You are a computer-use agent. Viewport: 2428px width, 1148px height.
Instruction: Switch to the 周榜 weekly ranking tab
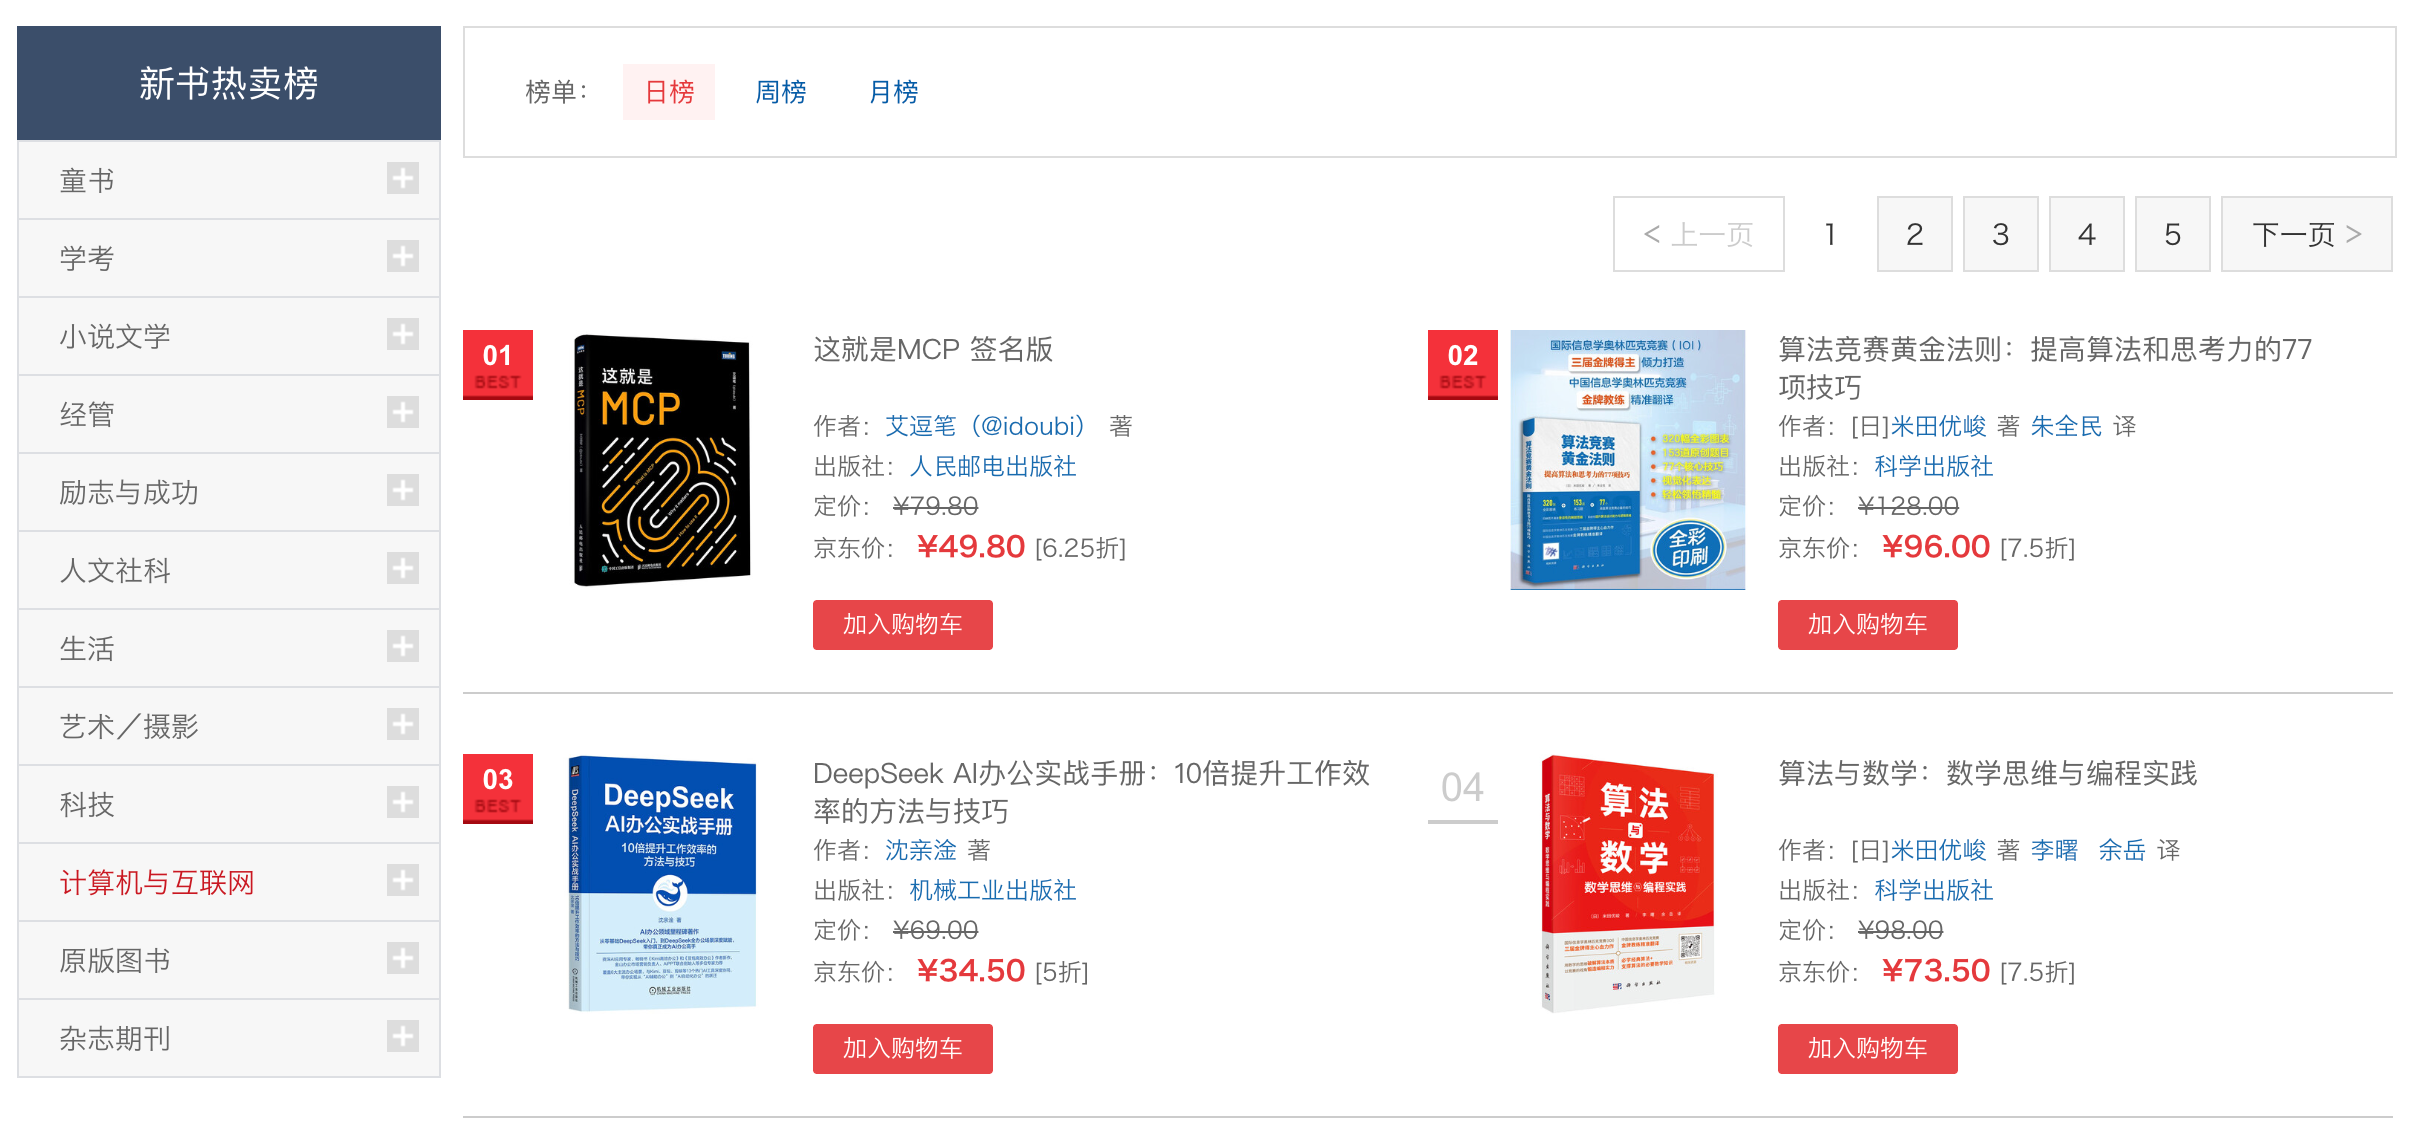tap(780, 92)
